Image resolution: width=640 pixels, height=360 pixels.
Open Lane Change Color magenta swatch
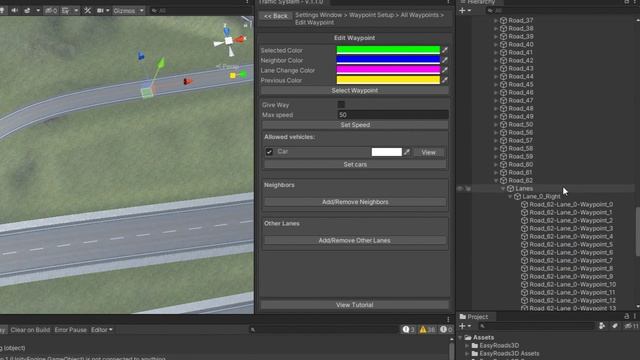388,70
